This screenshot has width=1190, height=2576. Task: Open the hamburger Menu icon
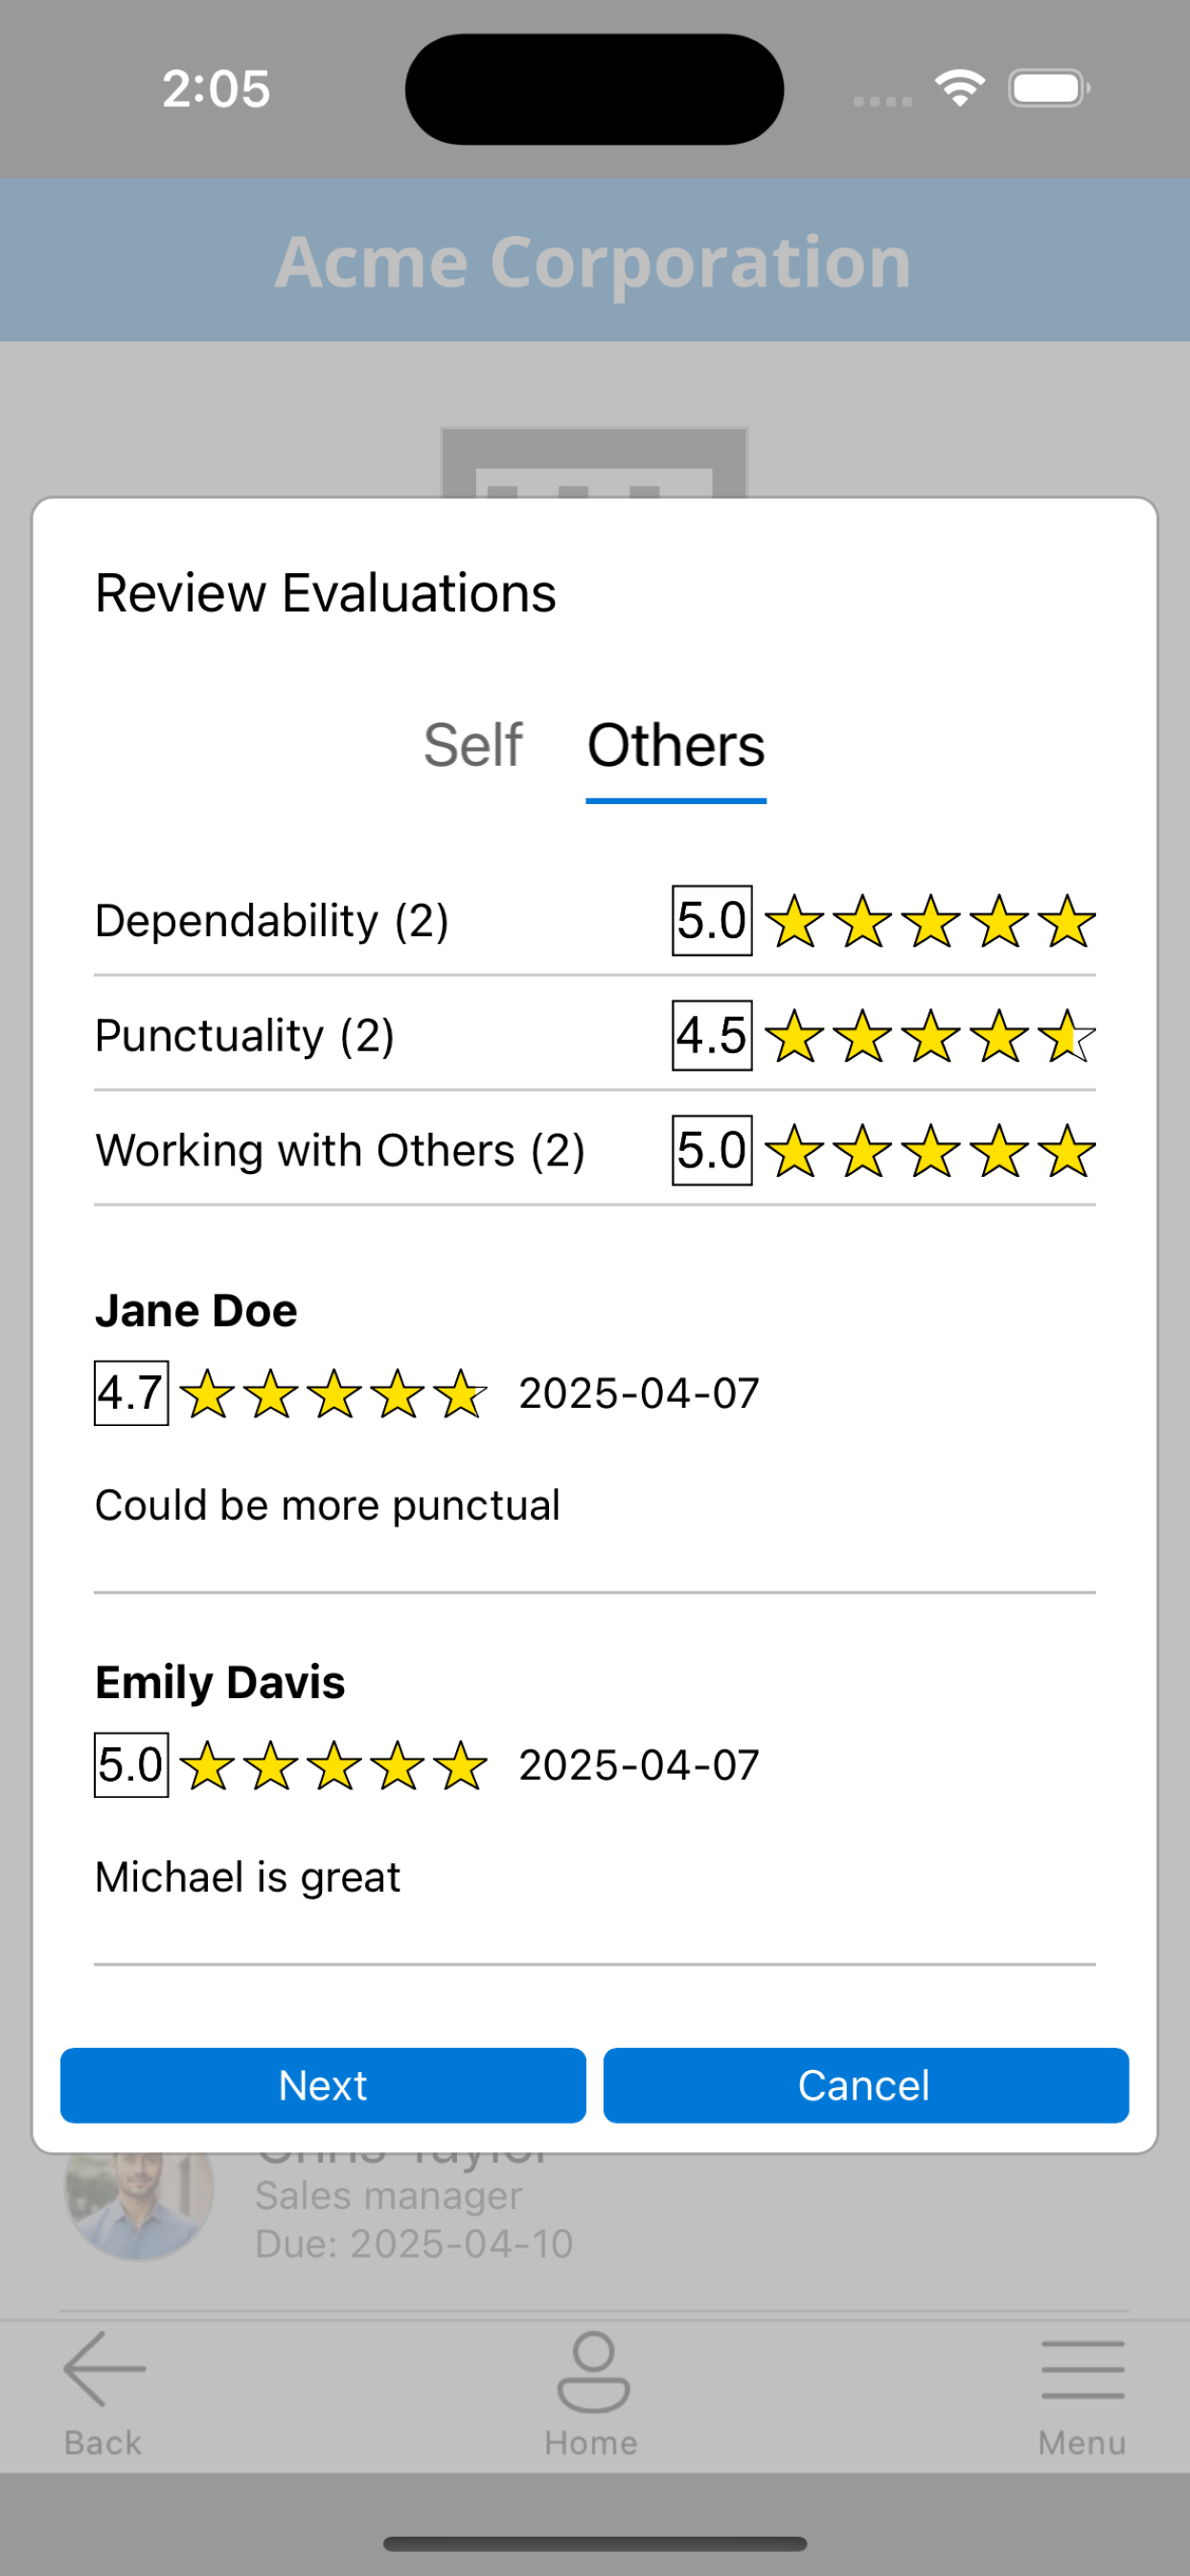(1082, 2369)
